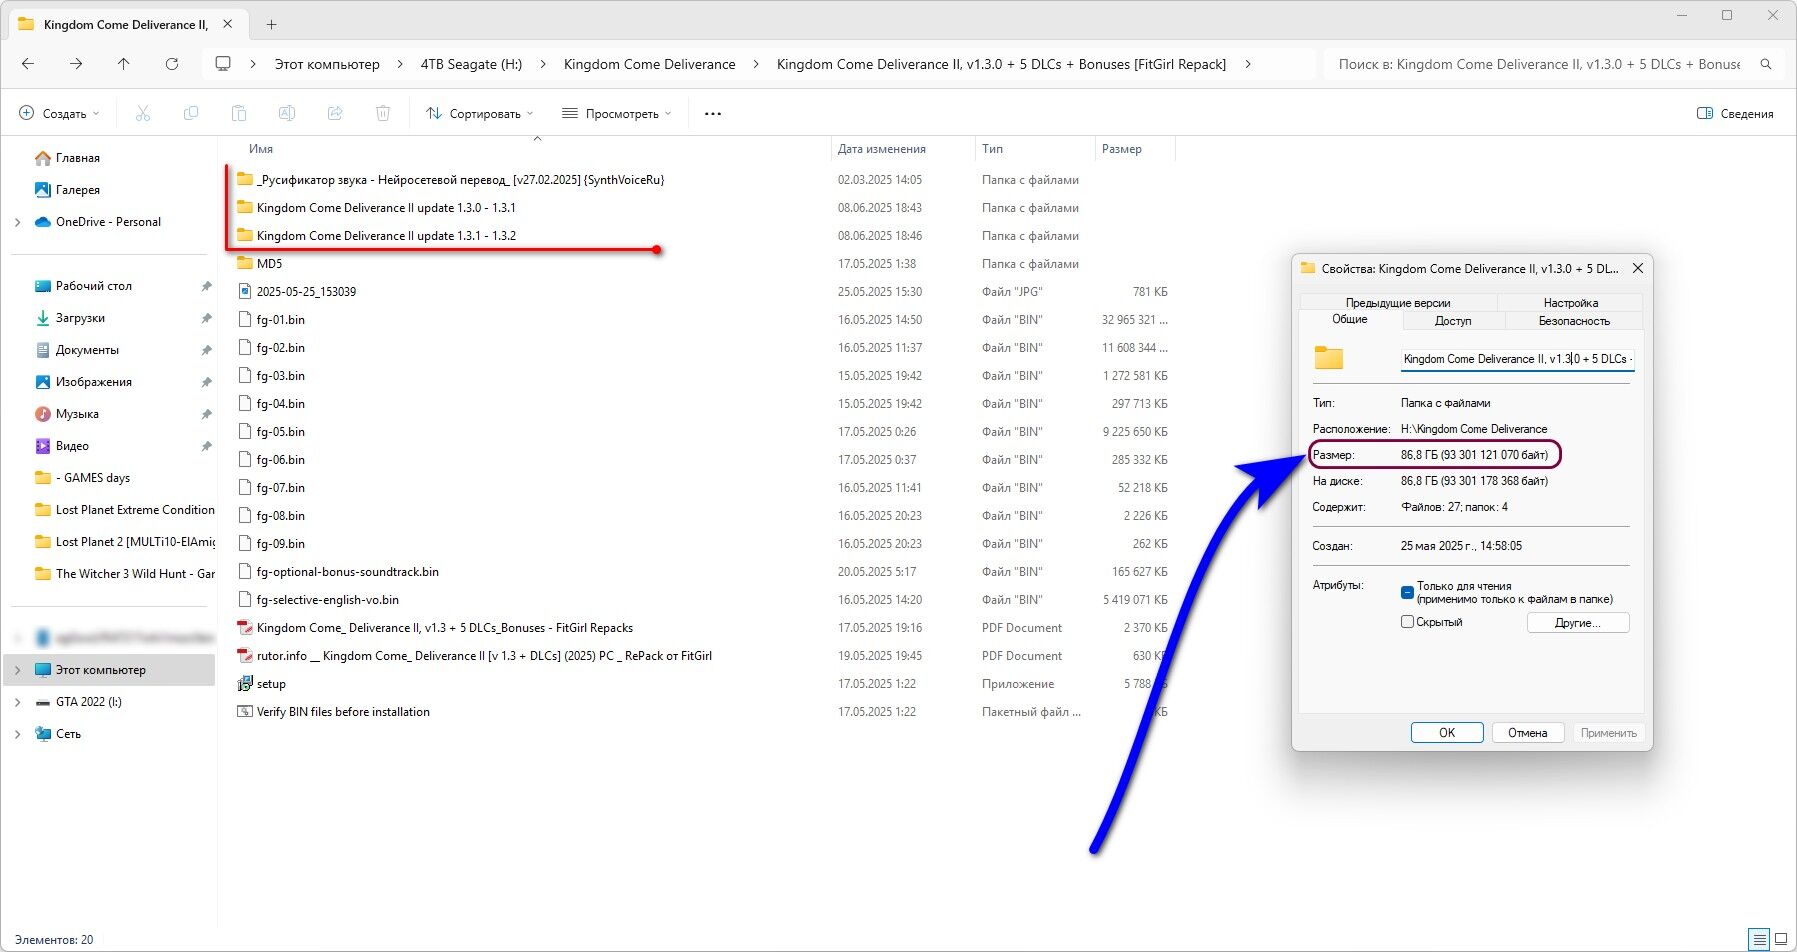Sort by Дата изменения column header
The image size is (1797, 952).
882,149
